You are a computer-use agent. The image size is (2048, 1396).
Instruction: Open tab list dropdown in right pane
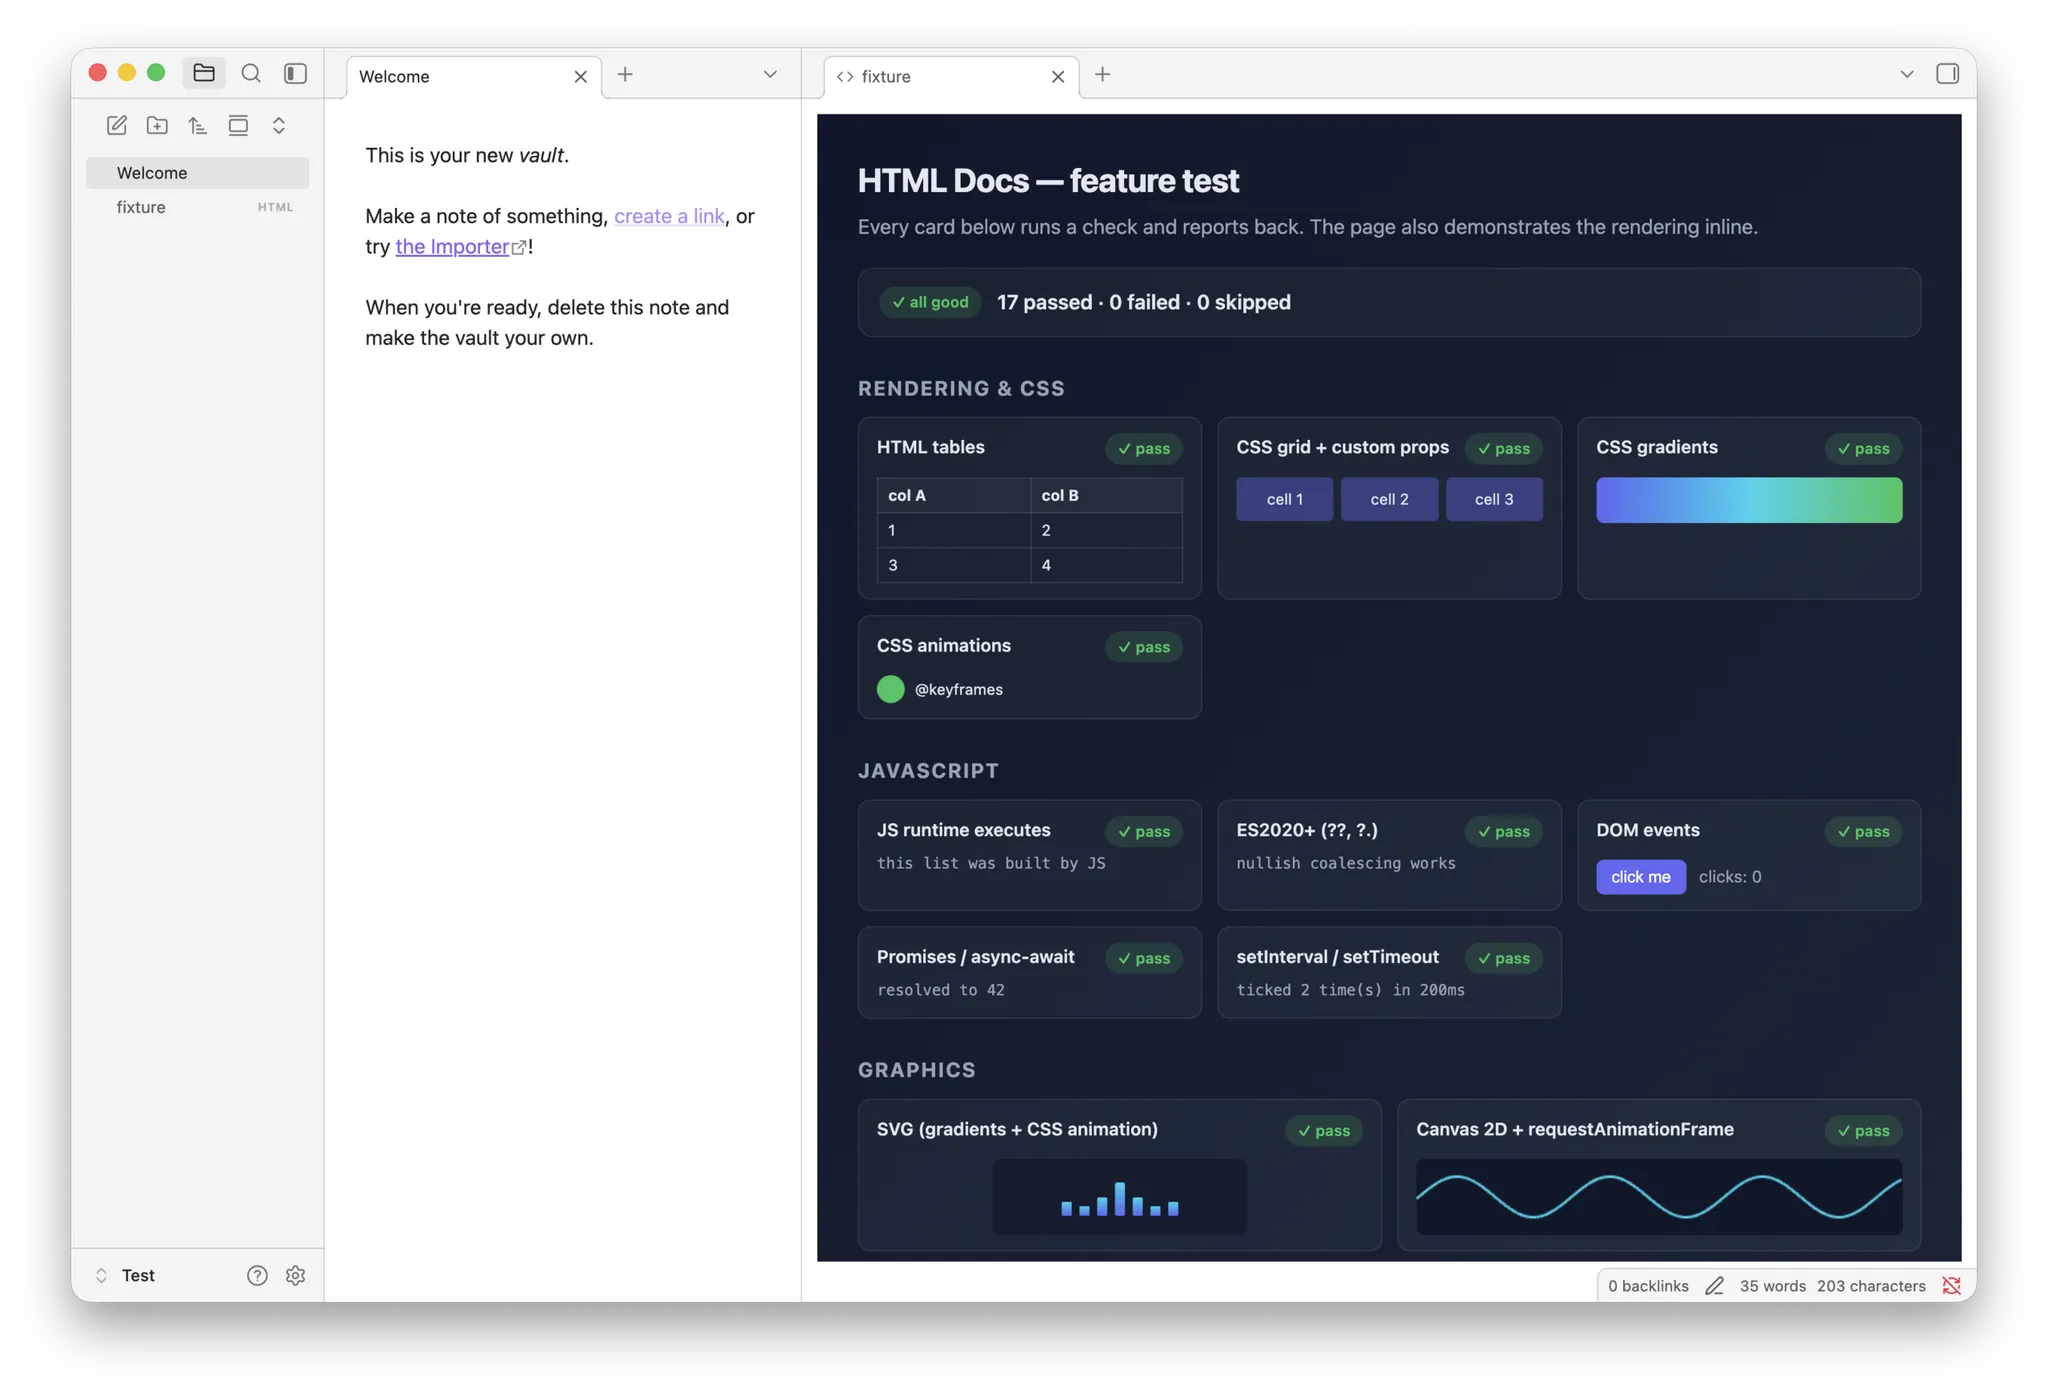pos(1907,74)
